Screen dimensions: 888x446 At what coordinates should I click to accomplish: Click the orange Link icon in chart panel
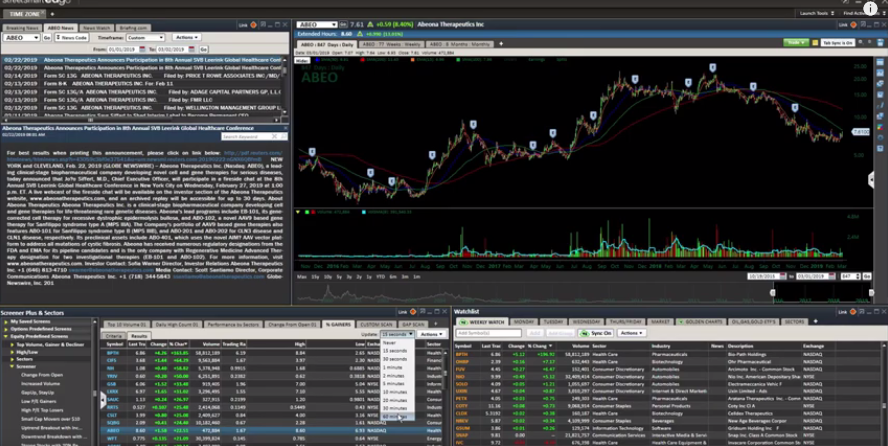click(x=853, y=25)
